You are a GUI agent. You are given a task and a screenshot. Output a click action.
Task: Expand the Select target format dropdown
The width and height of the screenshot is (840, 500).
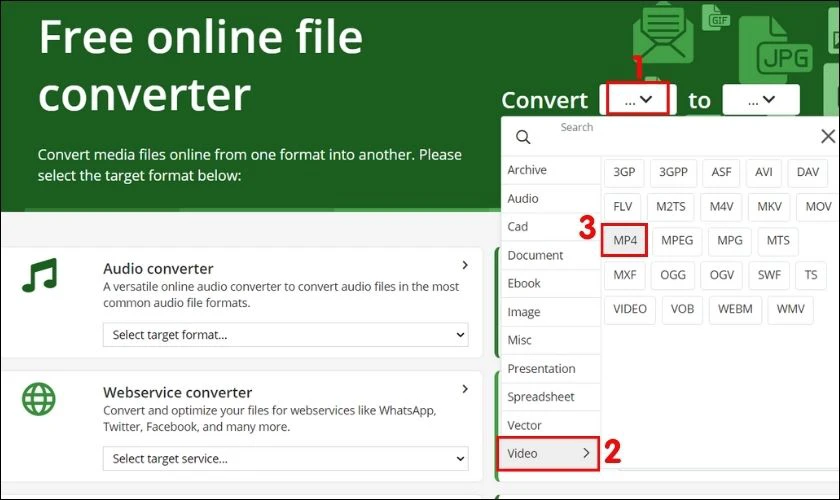(x=286, y=335)
